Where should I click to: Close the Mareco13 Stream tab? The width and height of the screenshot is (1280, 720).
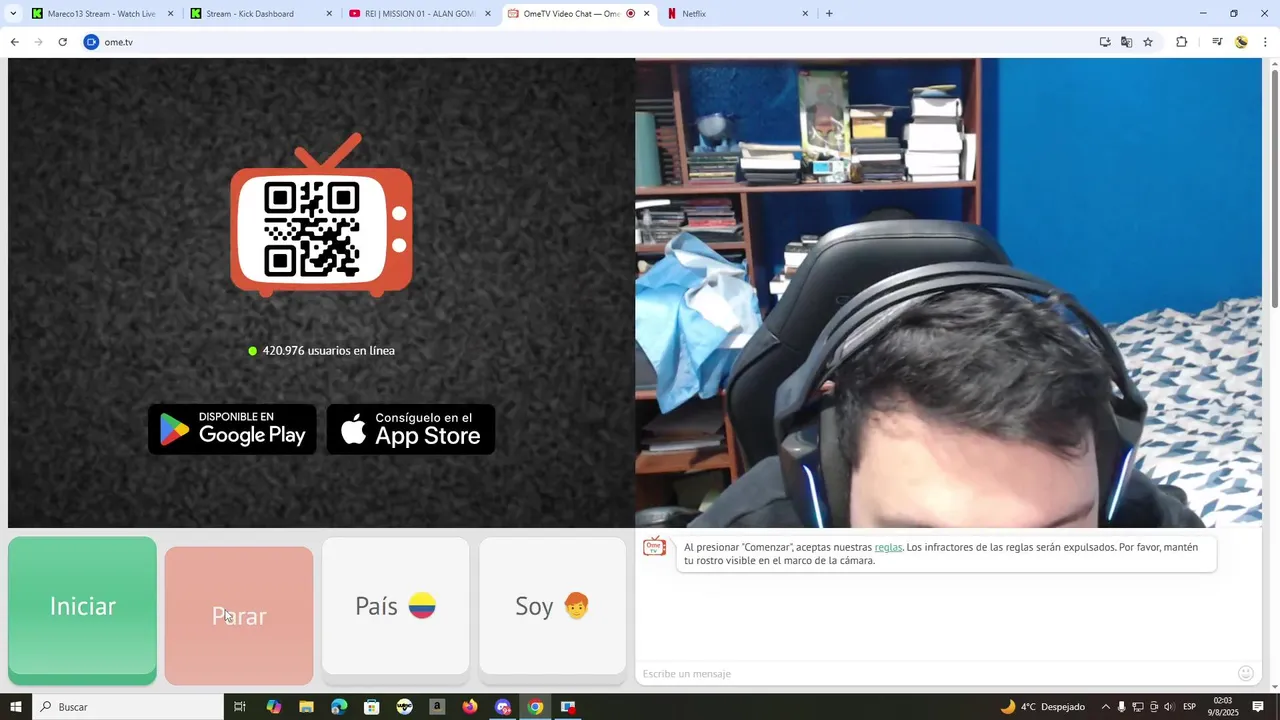170,14
